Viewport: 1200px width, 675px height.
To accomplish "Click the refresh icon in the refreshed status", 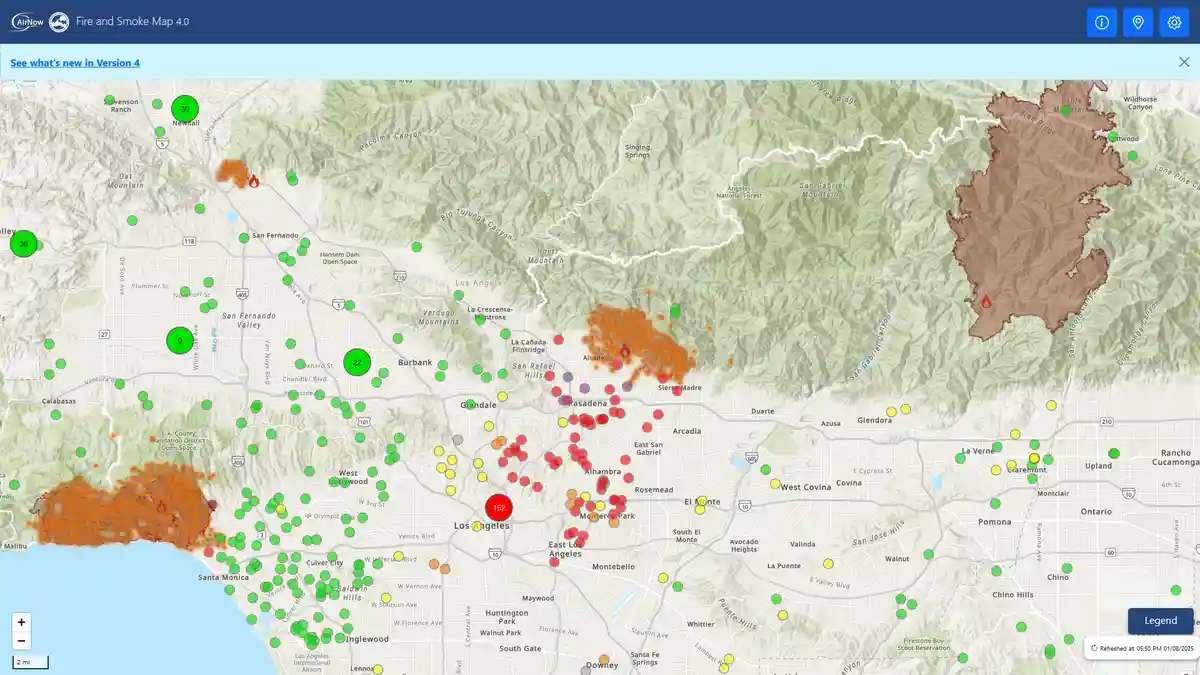I will click(1094, 648).
